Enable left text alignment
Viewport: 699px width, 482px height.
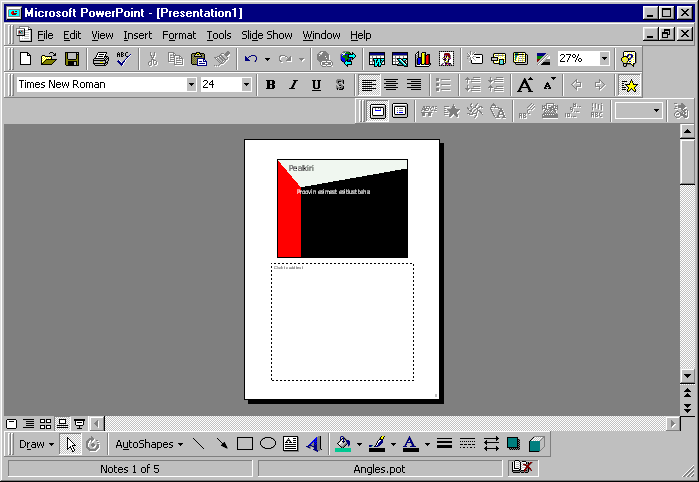(x=368, y=85)
